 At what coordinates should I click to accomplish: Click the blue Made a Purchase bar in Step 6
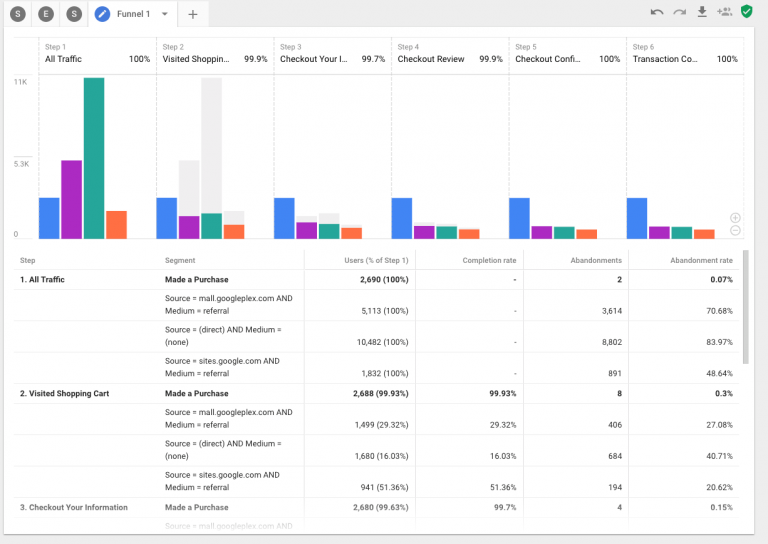tap(637, 218)
